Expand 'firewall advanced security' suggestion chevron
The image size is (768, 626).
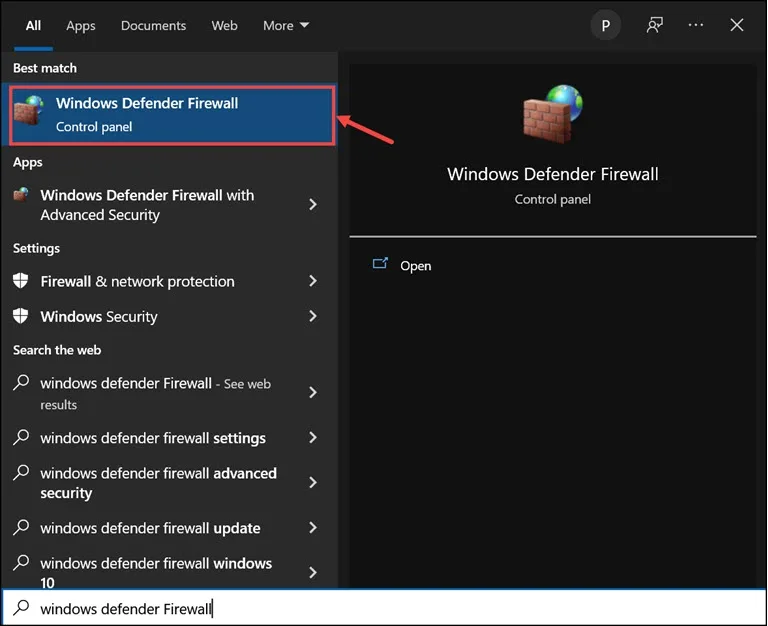click(x=312, y=482)
